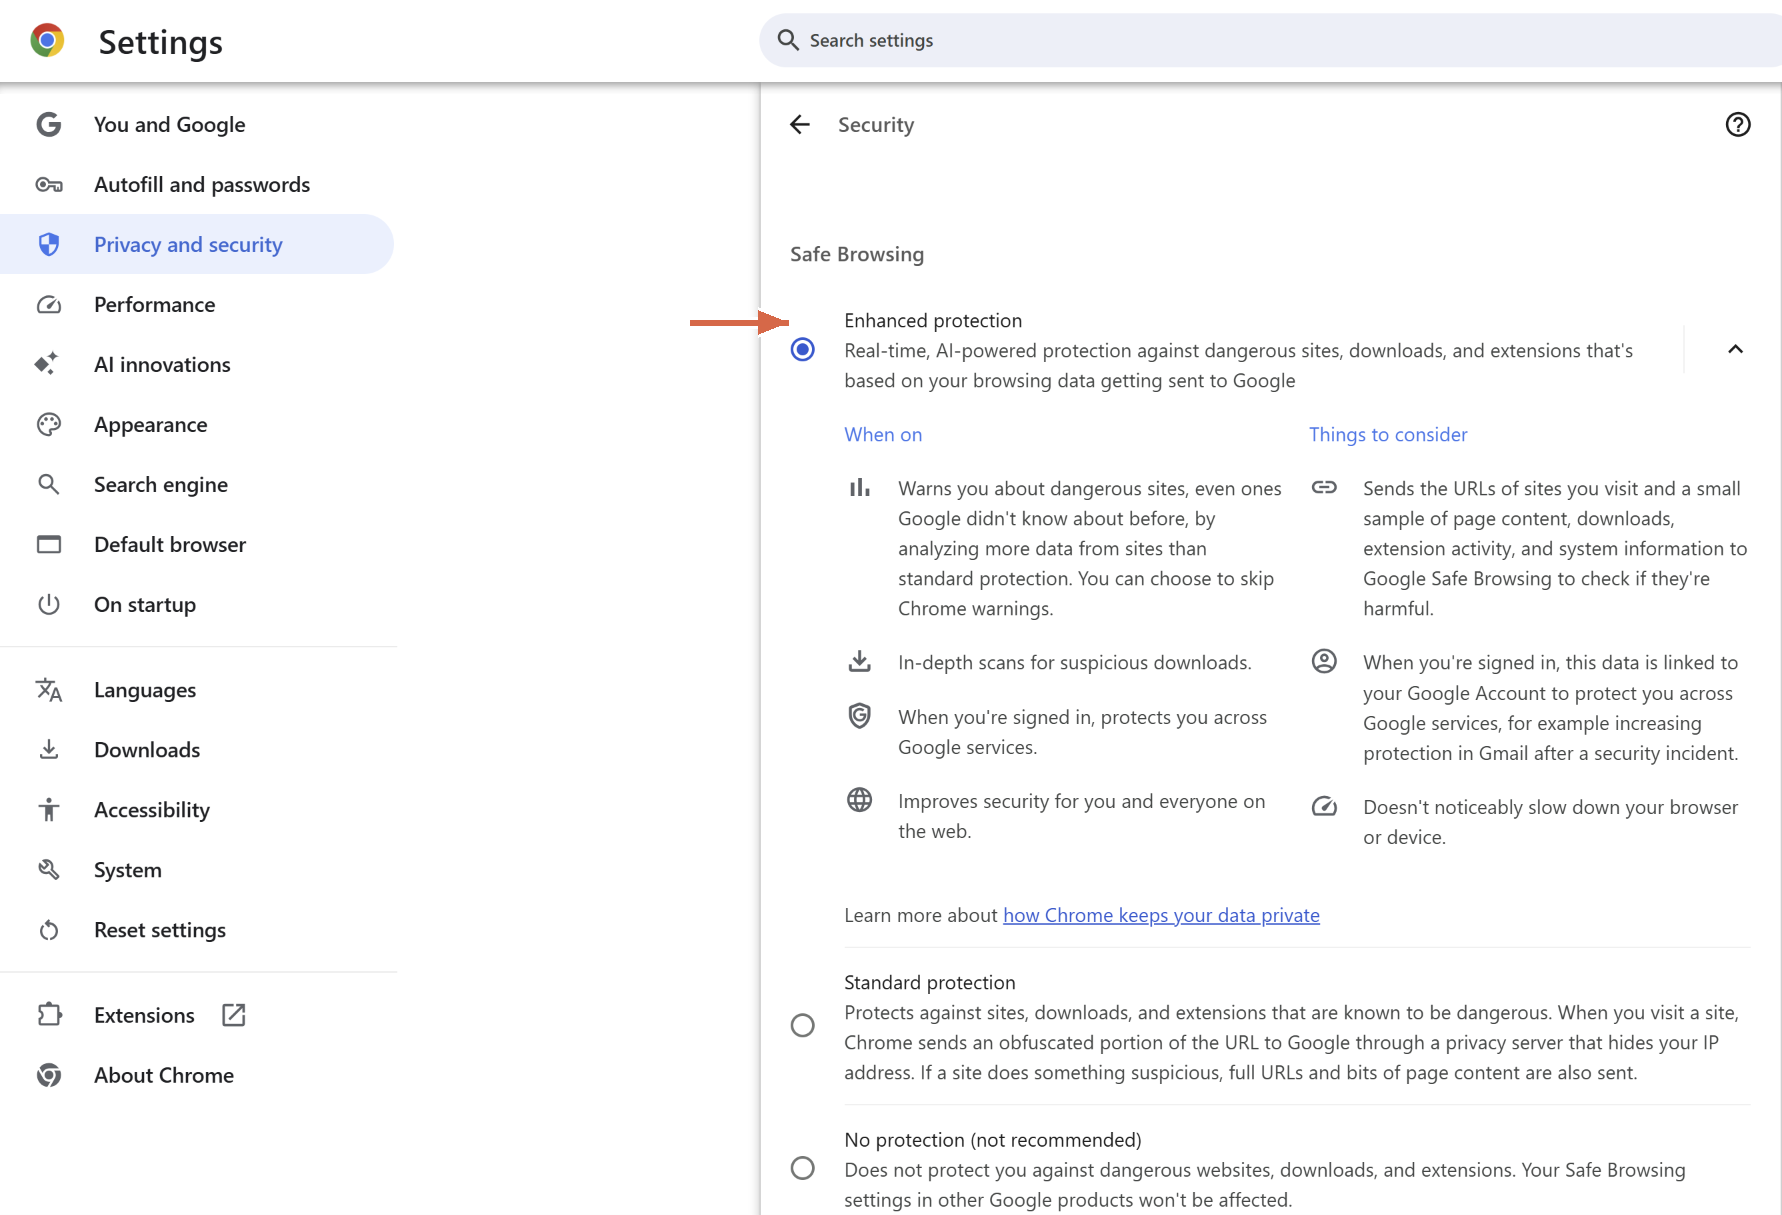The width and height of the screenshot is (1782, 1215).
Task: Click the globe icon under When on
Action: point(859,800)
